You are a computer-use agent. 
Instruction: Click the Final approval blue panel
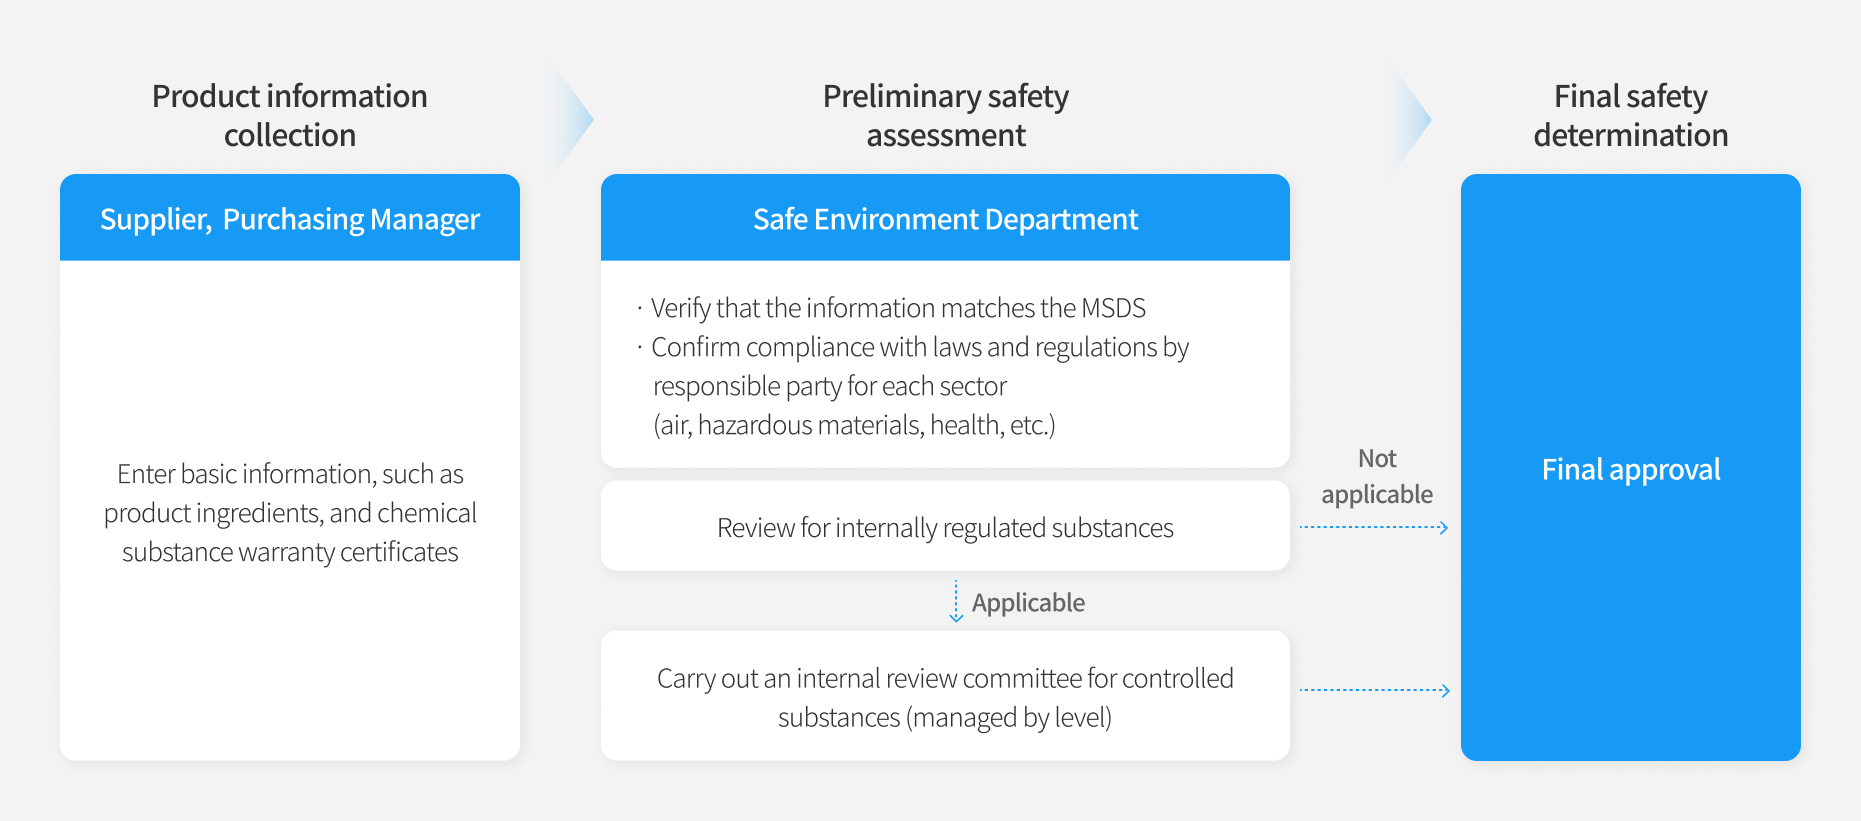point(1631,468)
